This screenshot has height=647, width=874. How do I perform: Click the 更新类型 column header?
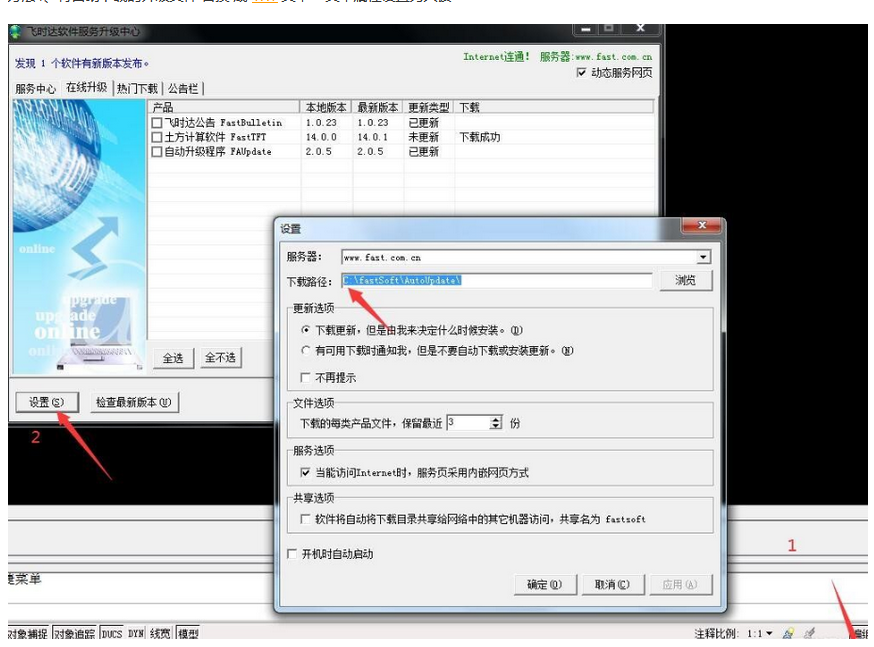point(429,107)
